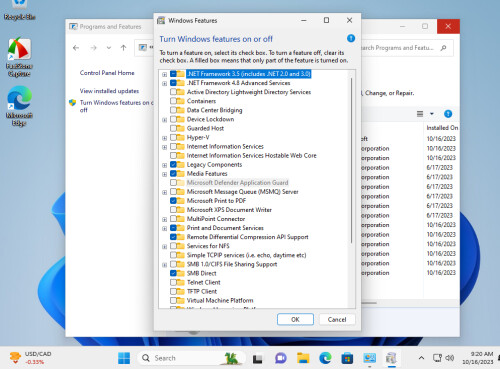Click the Windows Features vertical scrollbar
The height and width of the screenshot is (369, 500).
pos(351,160)
